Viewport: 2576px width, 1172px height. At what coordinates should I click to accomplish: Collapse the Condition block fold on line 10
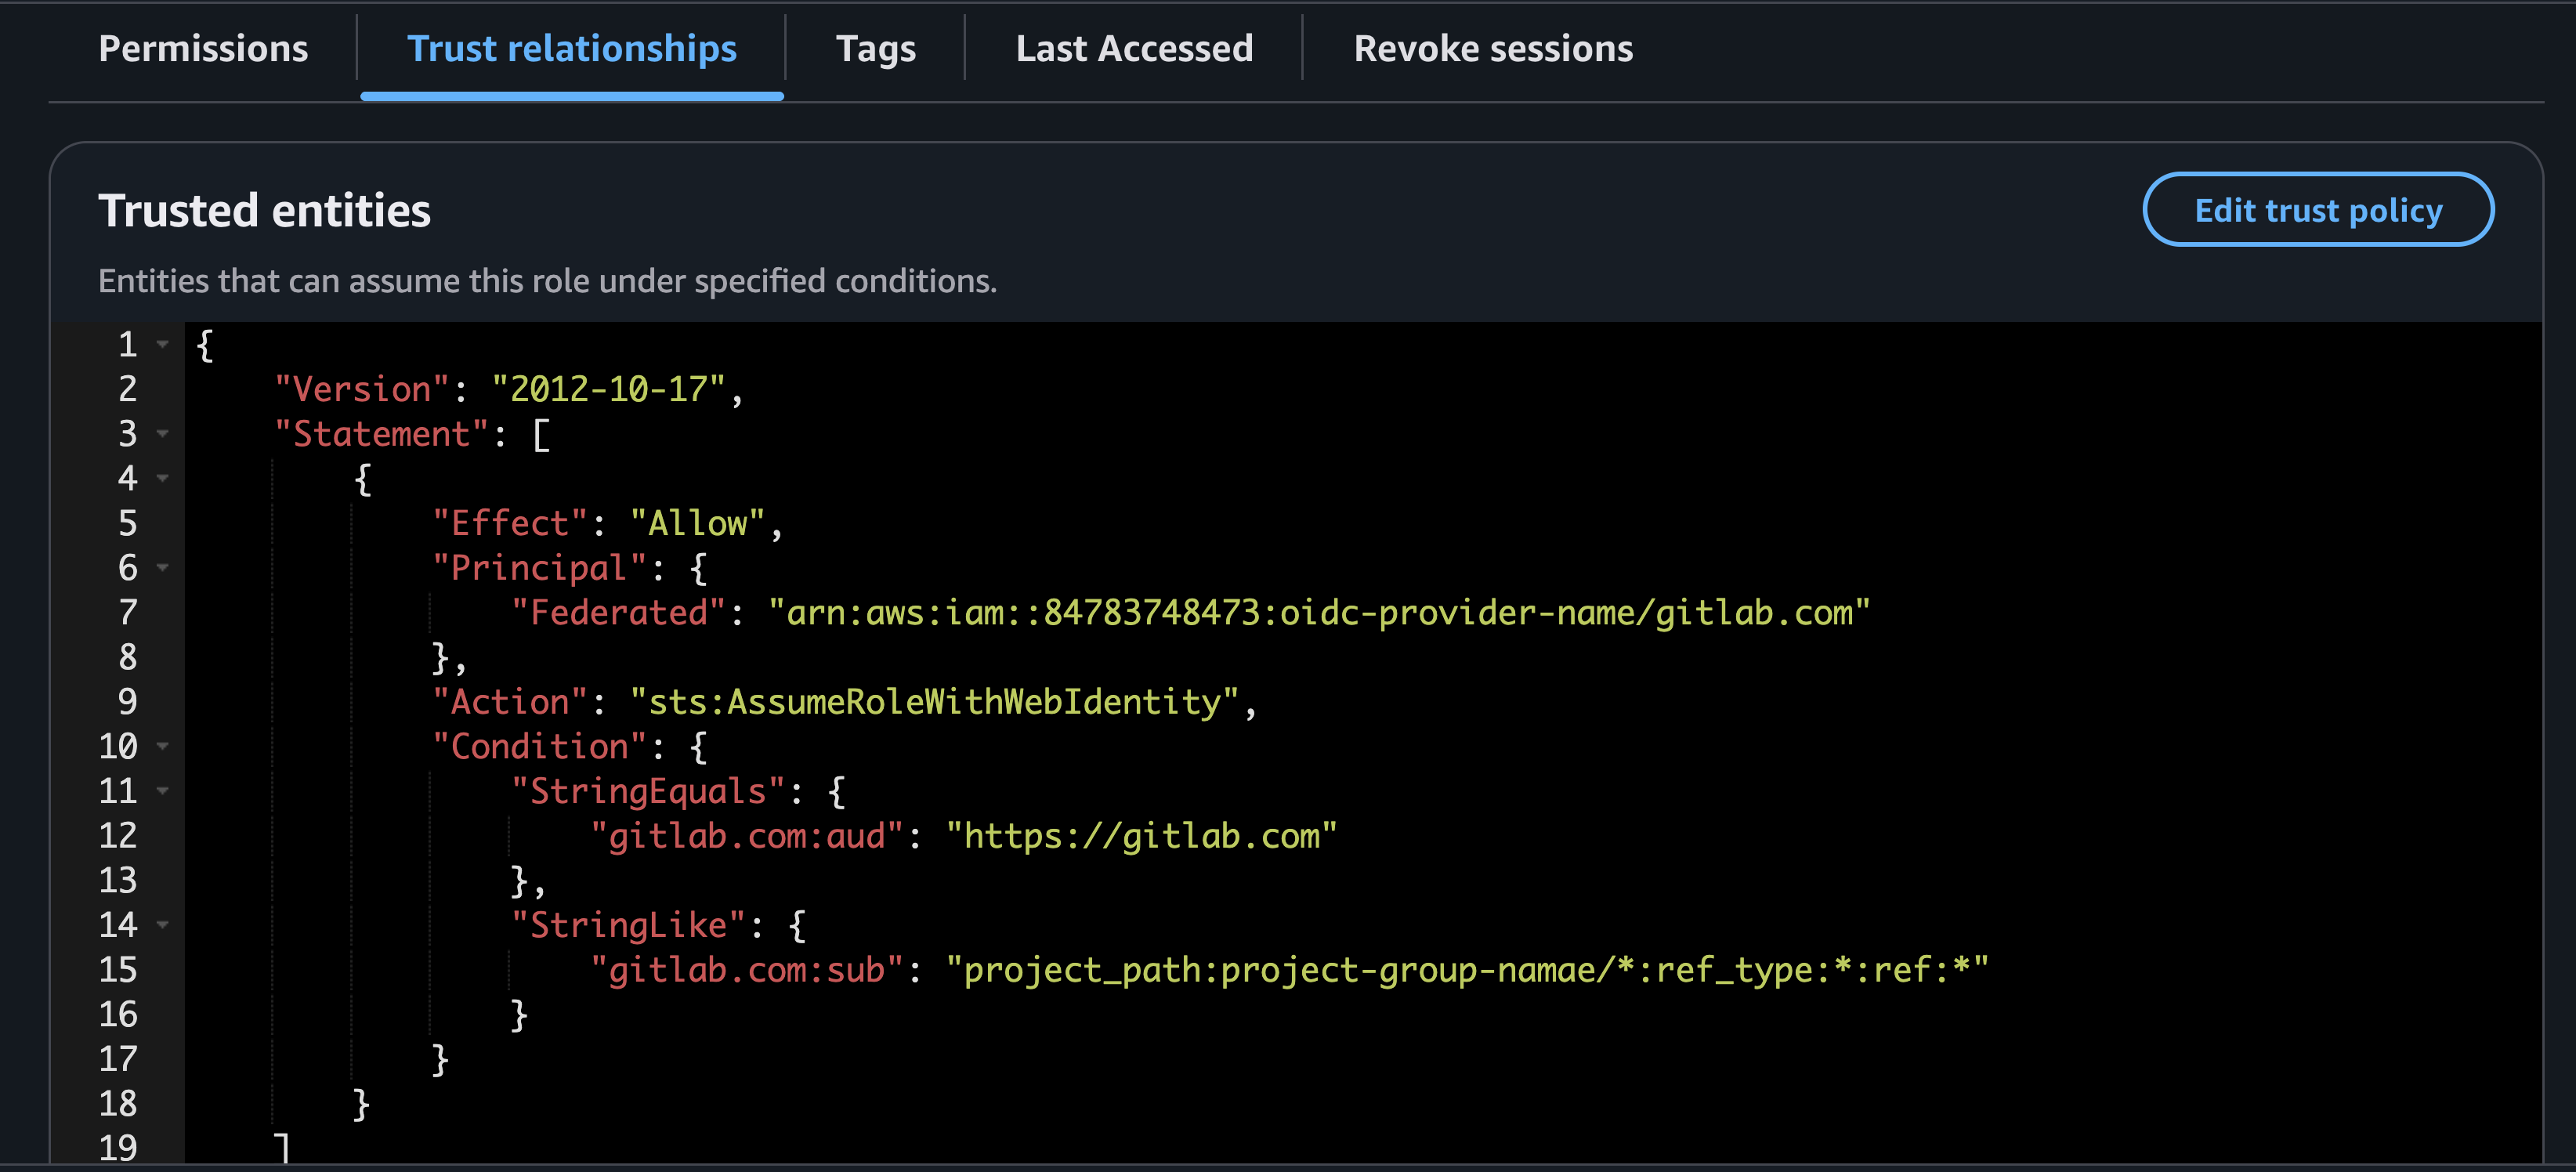coord(162,746)
